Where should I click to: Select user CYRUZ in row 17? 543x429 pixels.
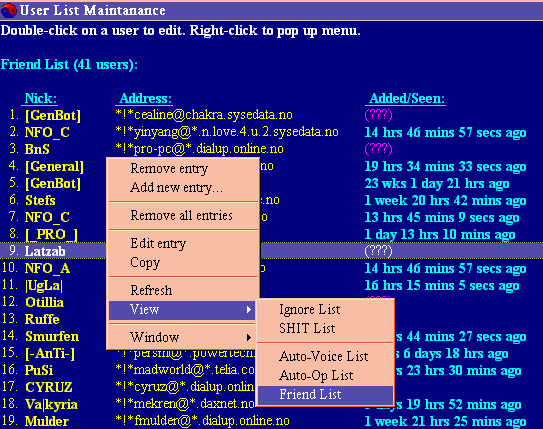pos(48,387)
